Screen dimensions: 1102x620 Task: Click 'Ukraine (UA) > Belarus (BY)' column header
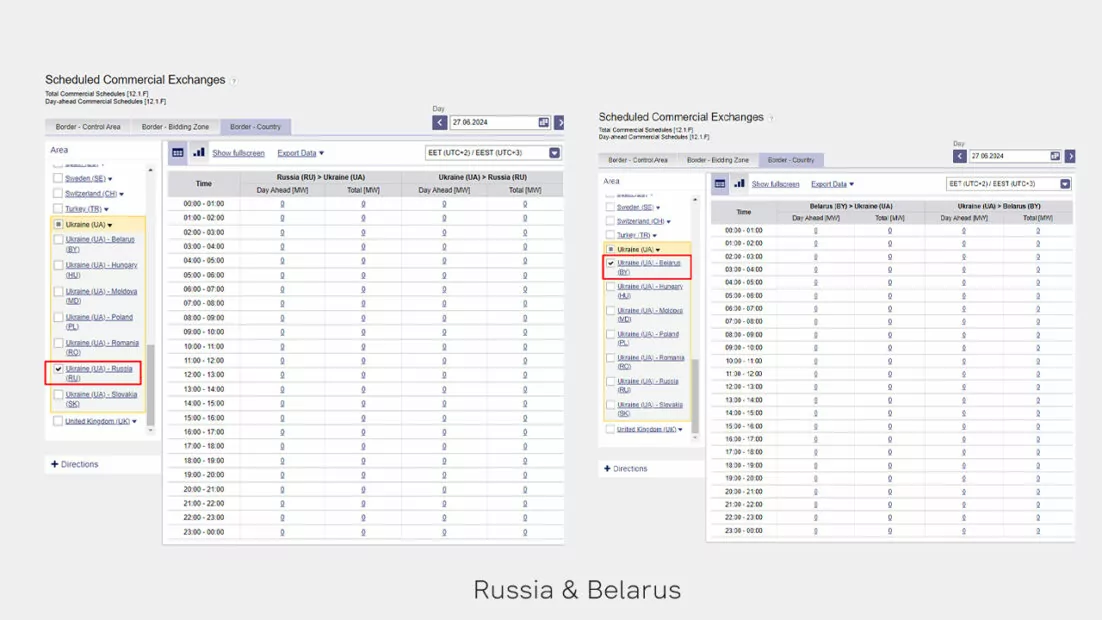pyautogui.click(x=999, y=207)
